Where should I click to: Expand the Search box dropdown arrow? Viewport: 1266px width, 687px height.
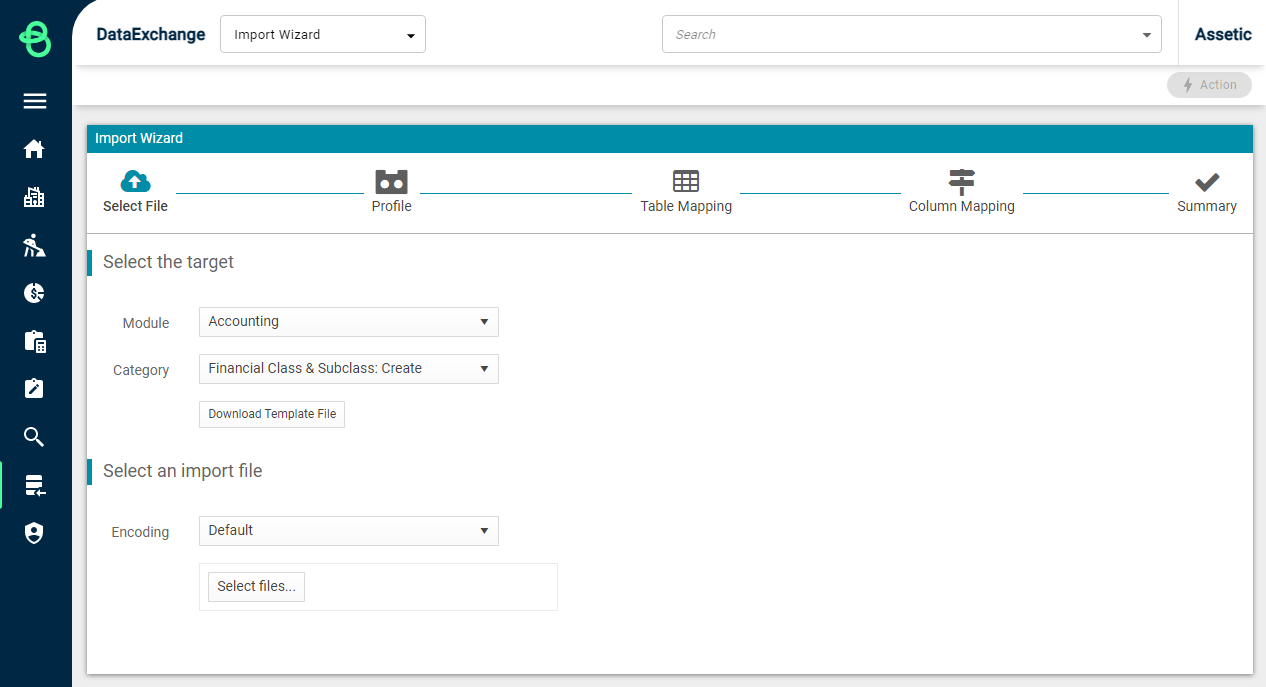[1146, 35]
